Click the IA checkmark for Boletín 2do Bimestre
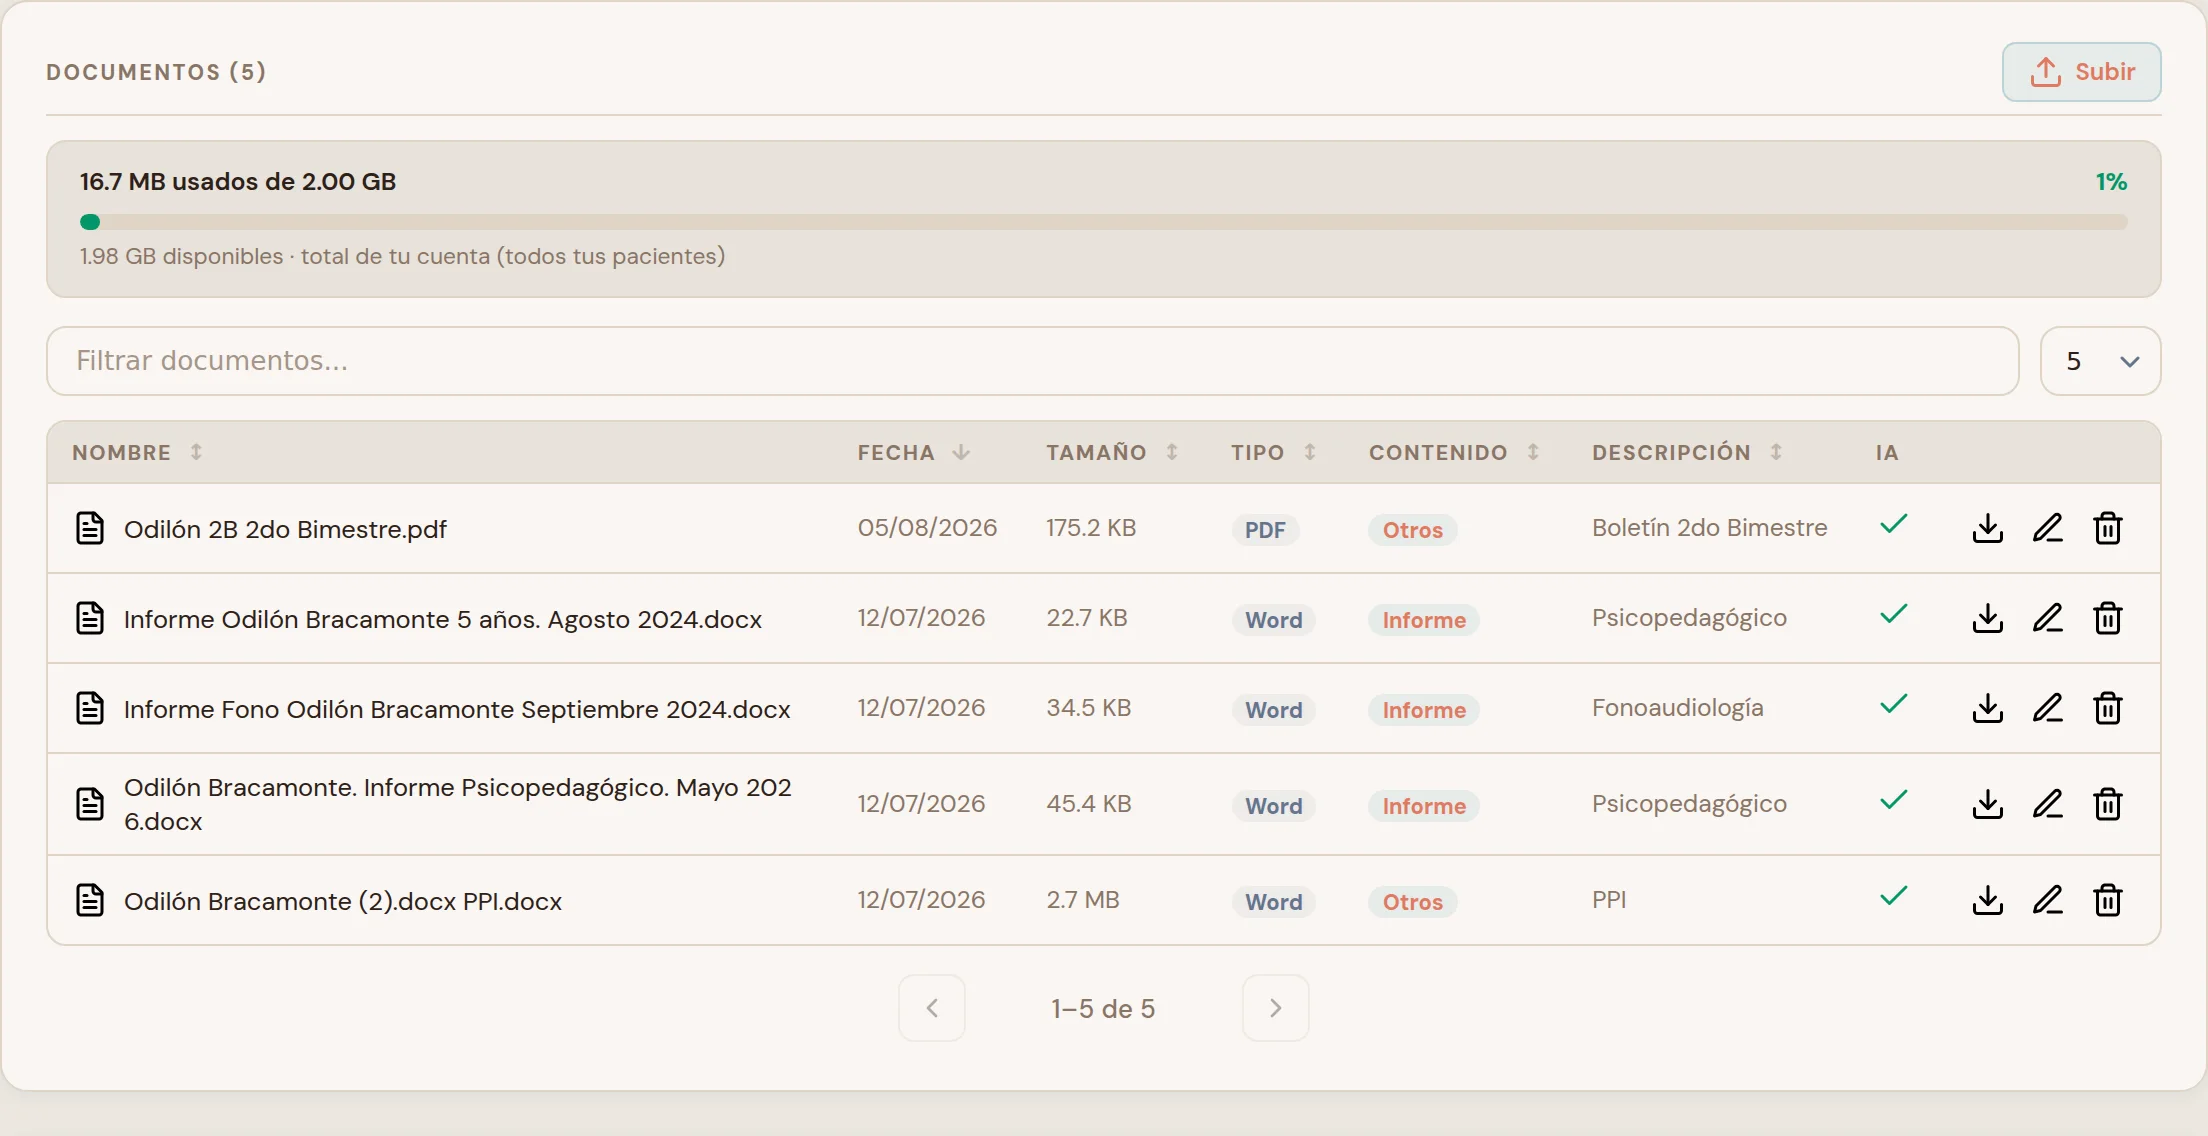Screen dimensions: 2208x1136 tap(1894, 524)
